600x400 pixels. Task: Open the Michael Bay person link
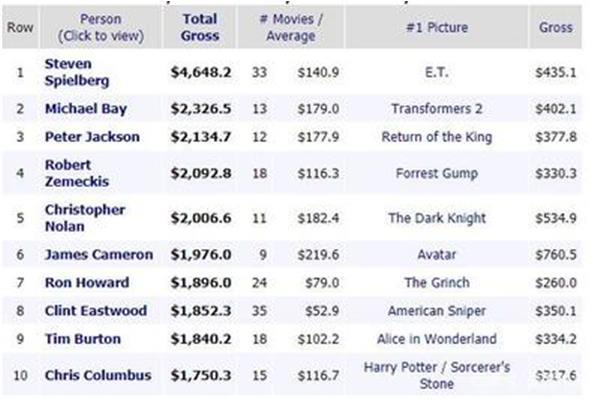(86, 109)
